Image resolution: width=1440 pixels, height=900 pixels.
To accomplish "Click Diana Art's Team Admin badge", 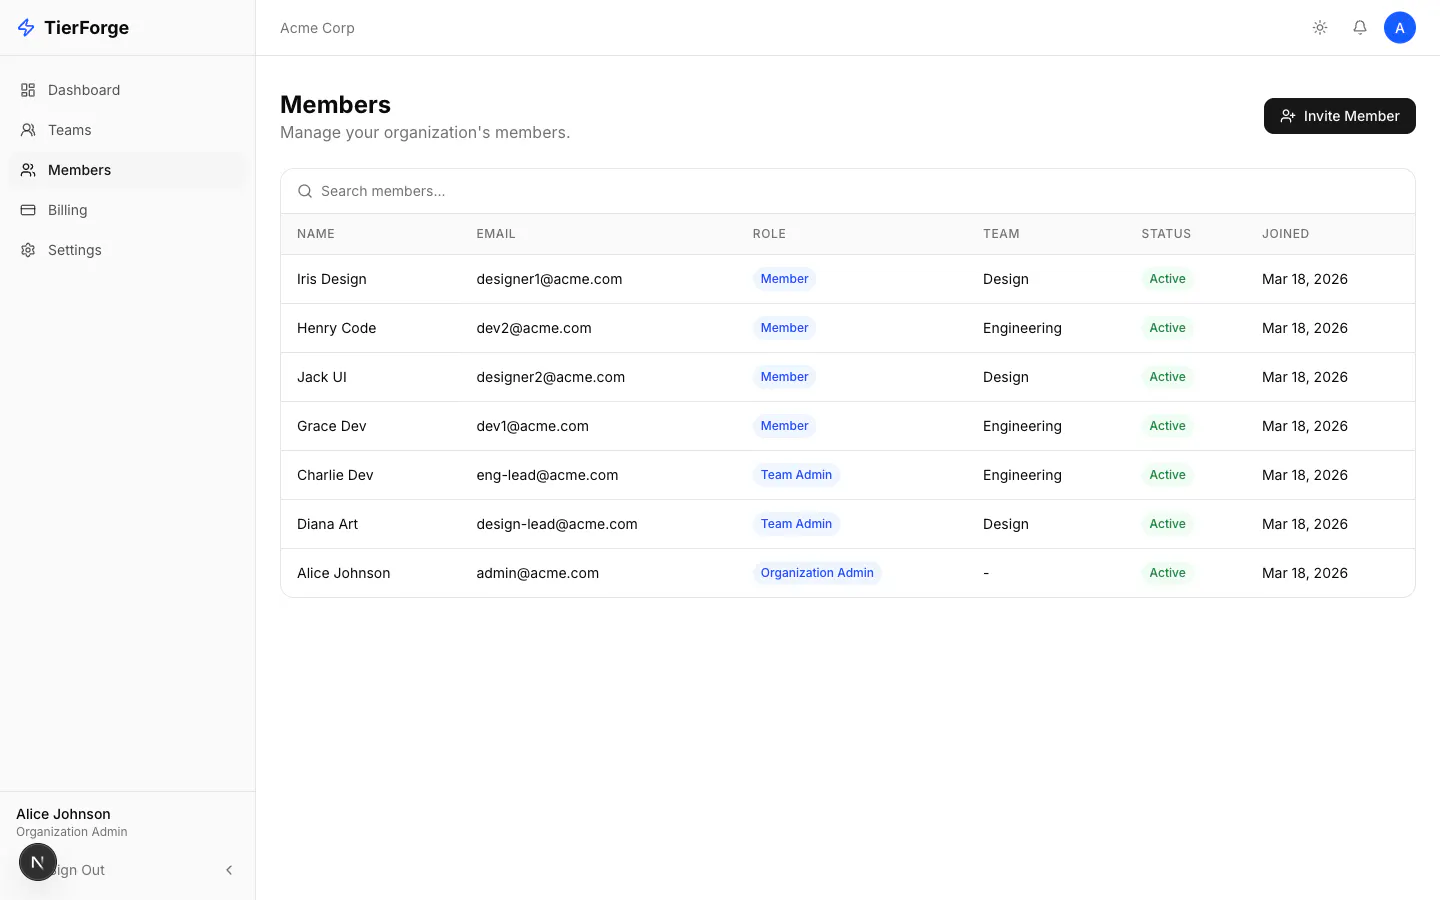I will point(796,524).
